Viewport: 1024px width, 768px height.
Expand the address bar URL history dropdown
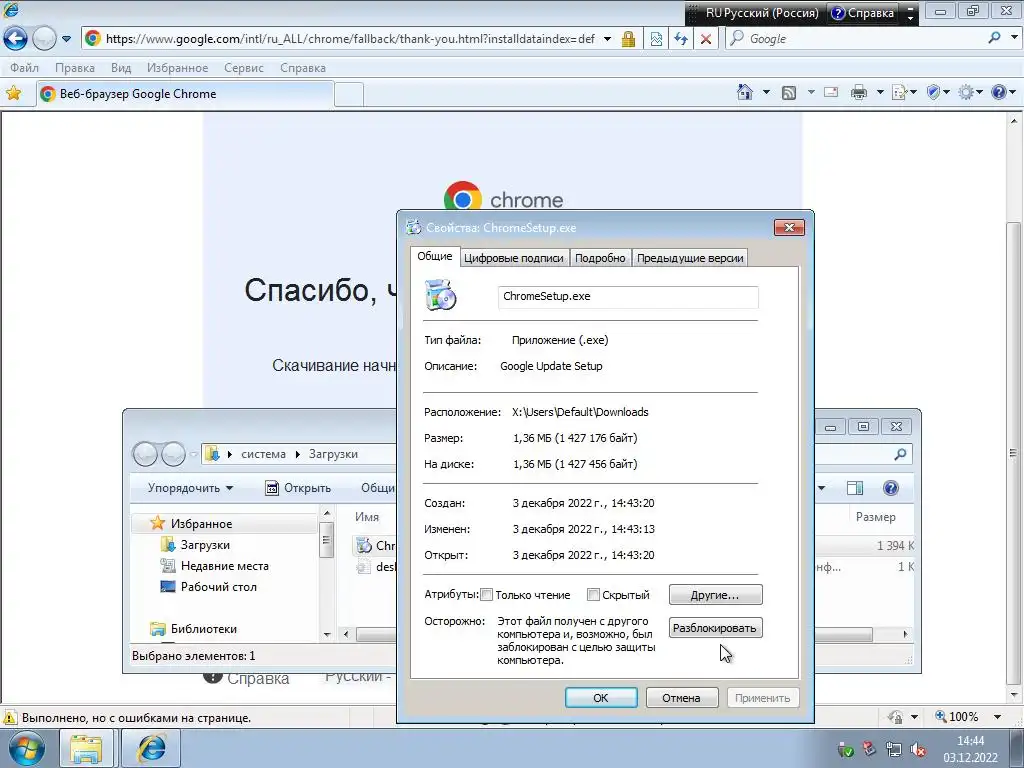[607, 39]
